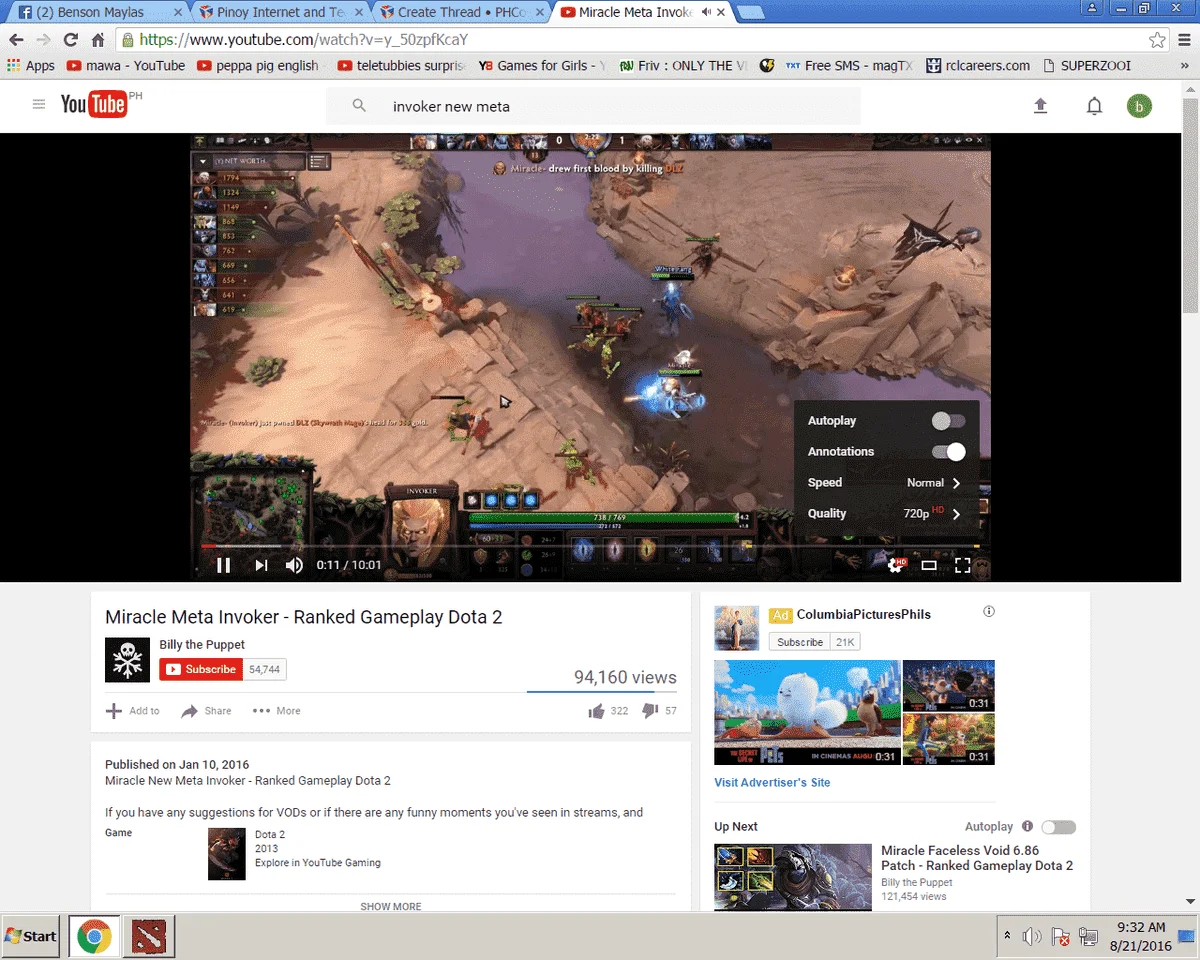Dislike the video with thumbs down
Viewport: 1200px width, 960px height.
point(649,711)
